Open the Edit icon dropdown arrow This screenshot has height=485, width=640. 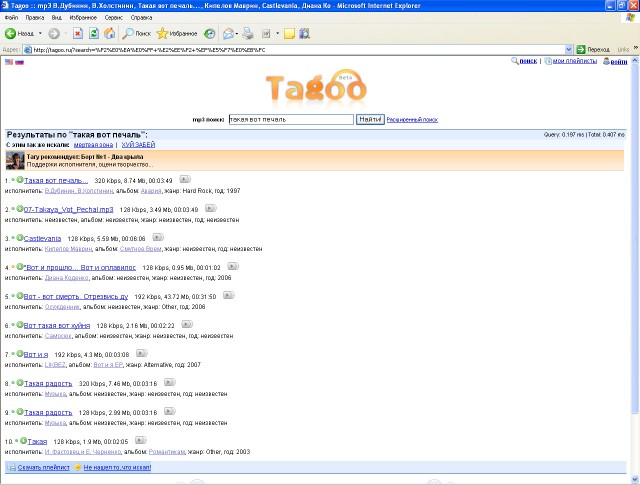click(x=277, y=33)
